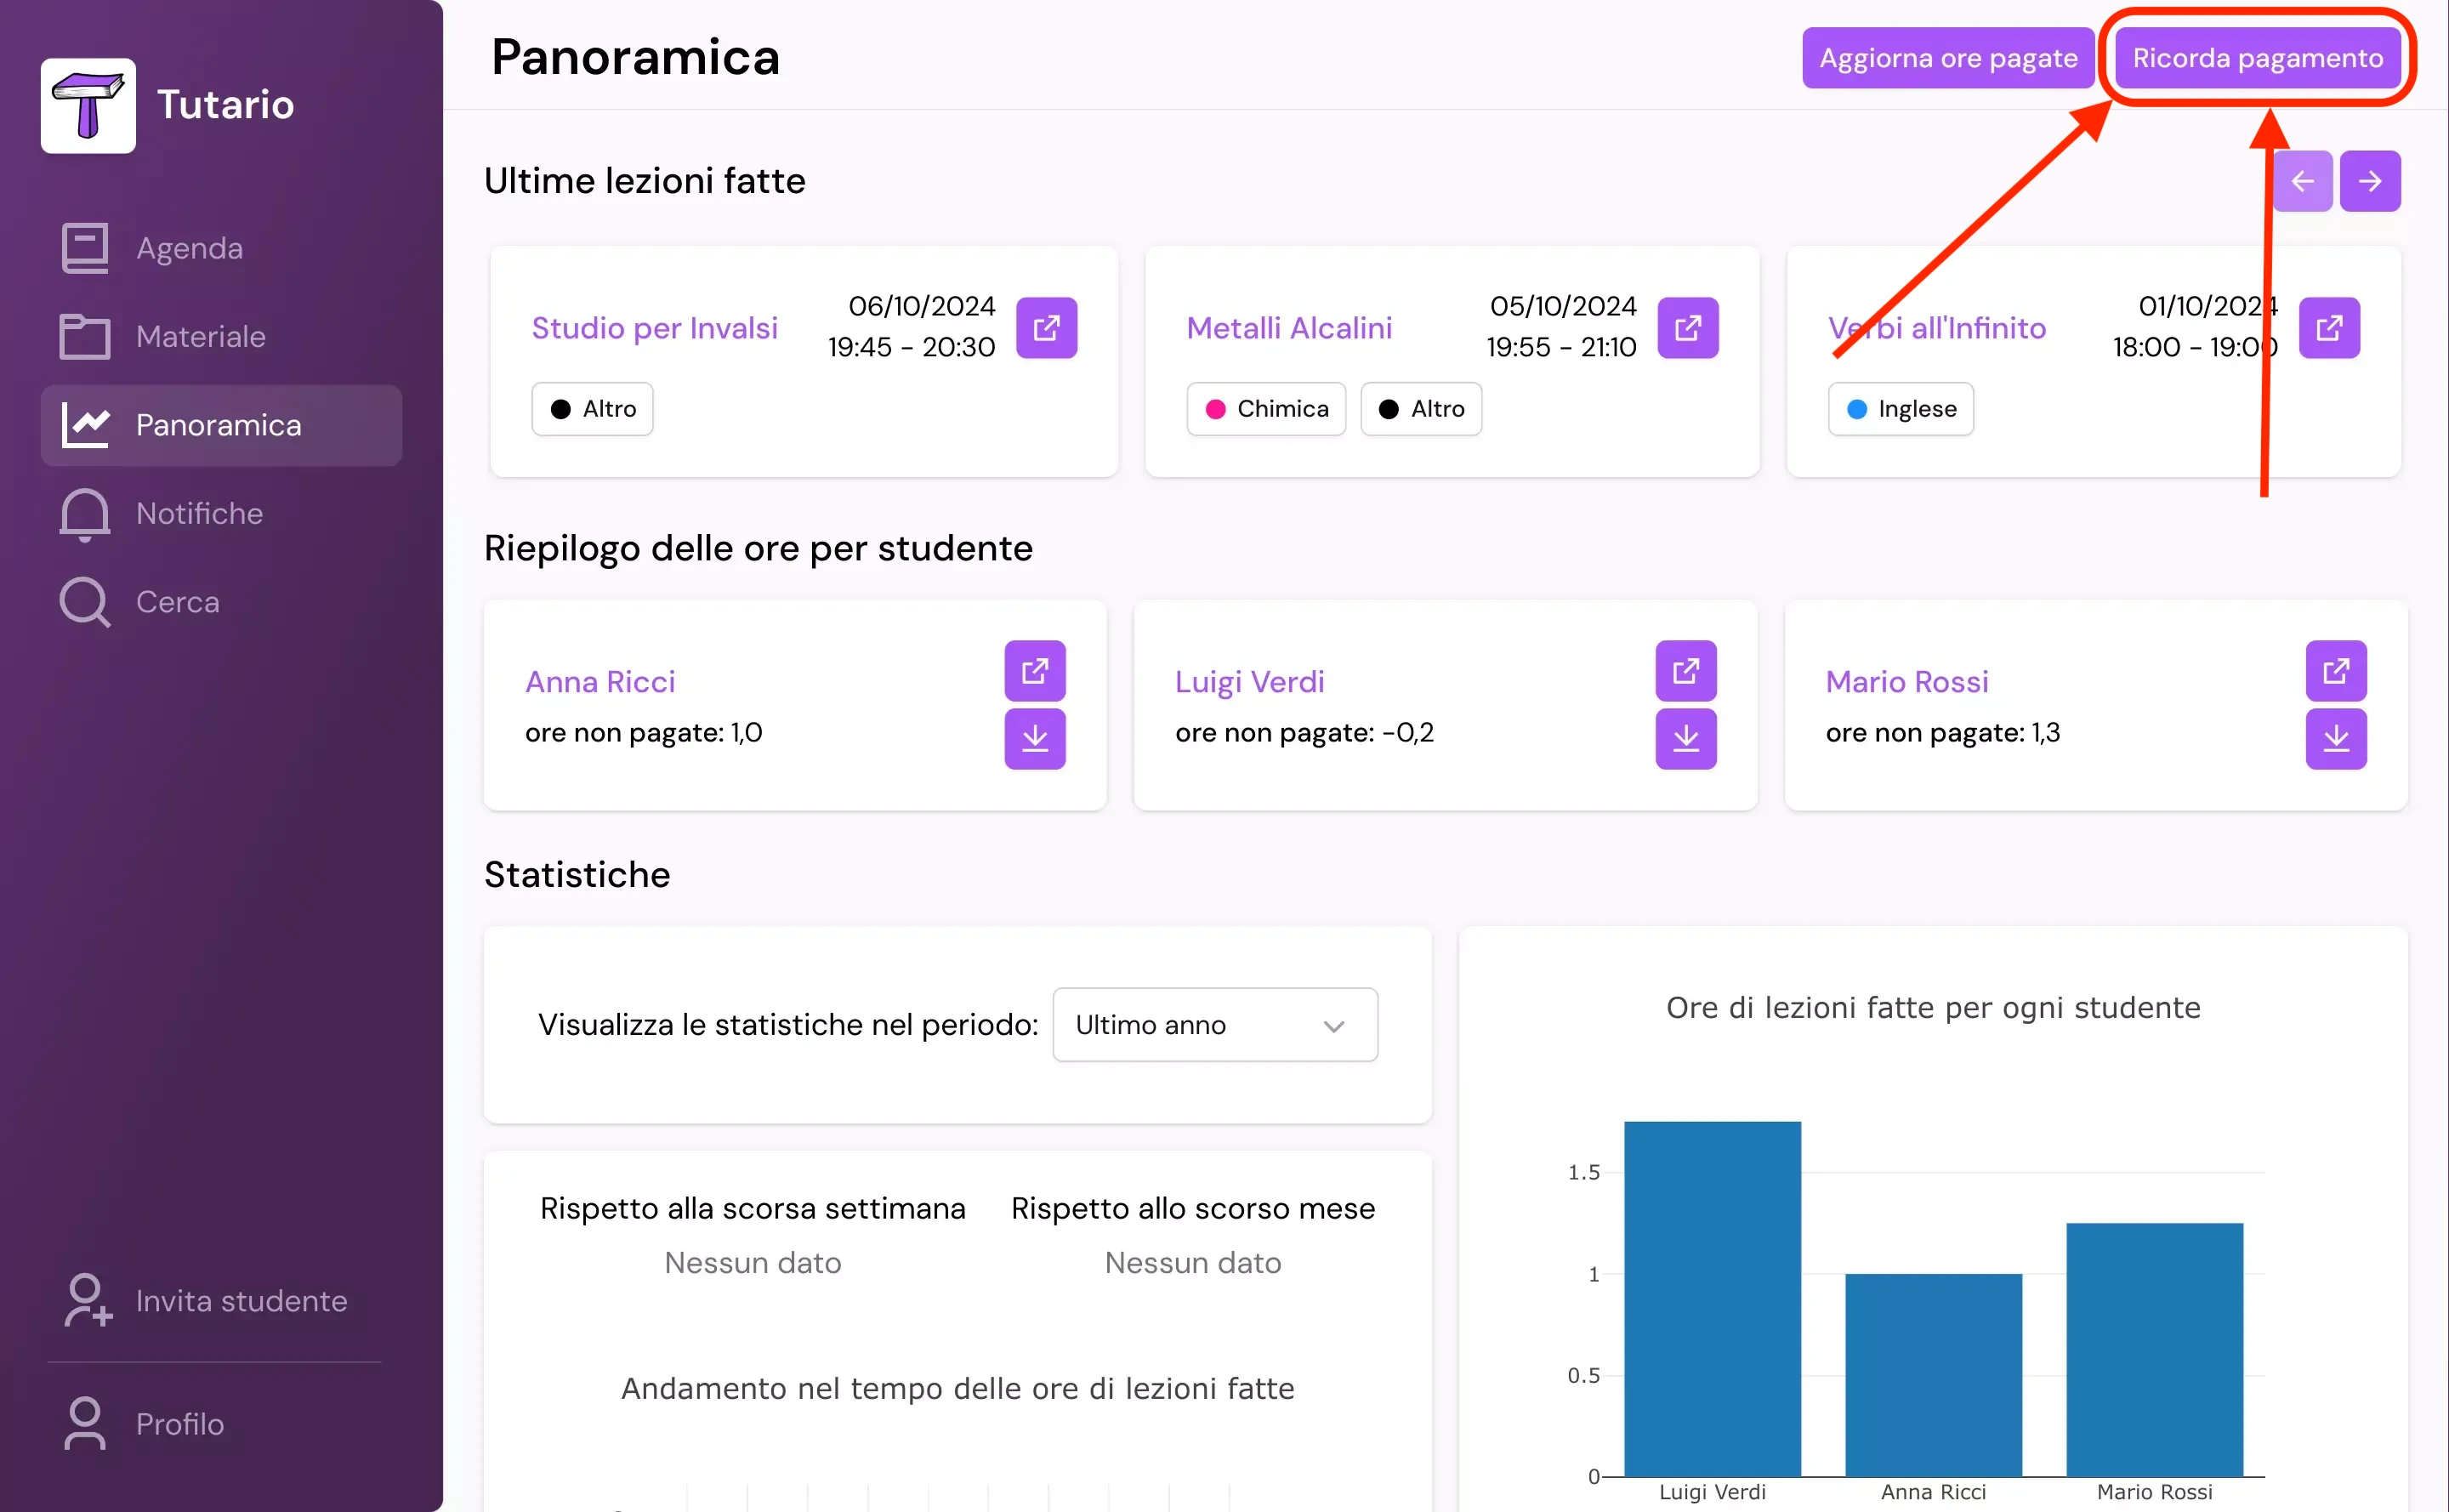Go to Materiale in sidebar
Image resolution: width=2449 pixels, height=1512 pixels.
point(200,337)
